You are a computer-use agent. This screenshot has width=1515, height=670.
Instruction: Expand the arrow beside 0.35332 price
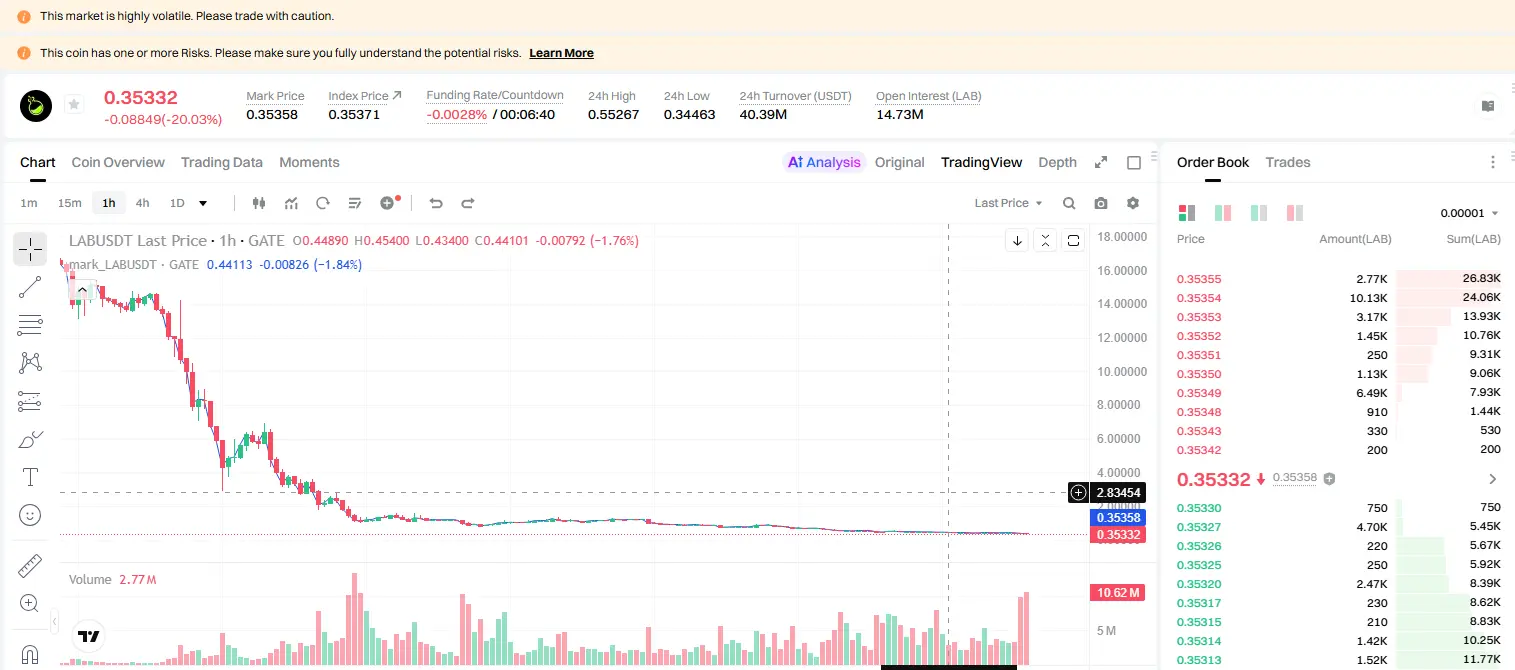[1493, 479]
